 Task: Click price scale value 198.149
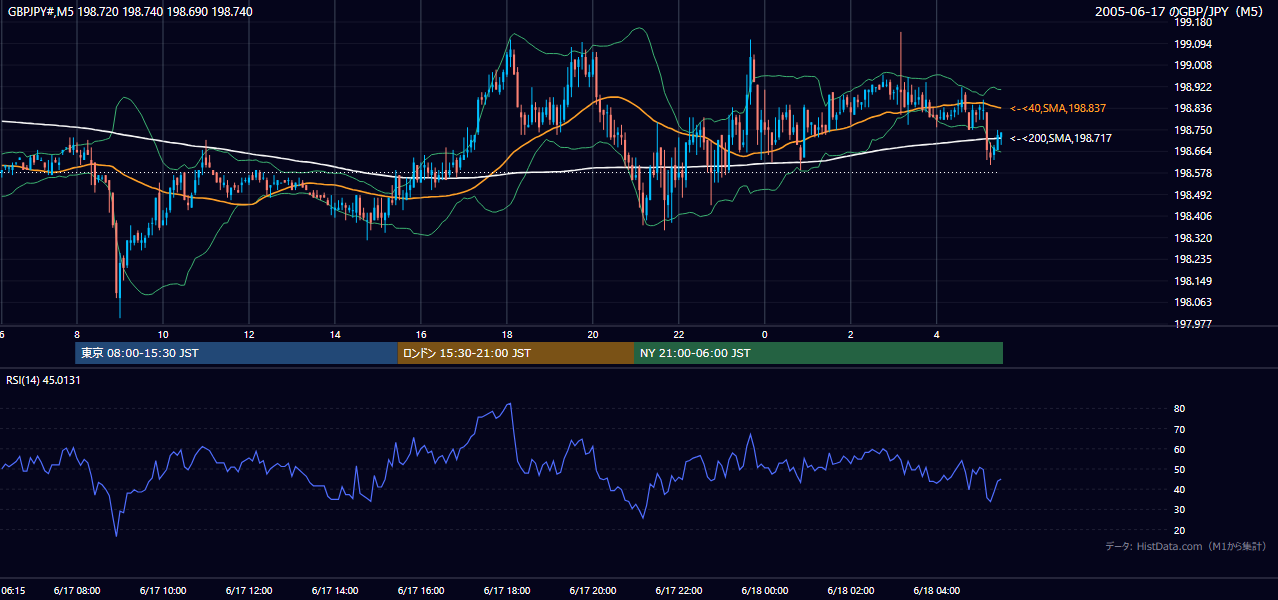[x=1193, y=281]
